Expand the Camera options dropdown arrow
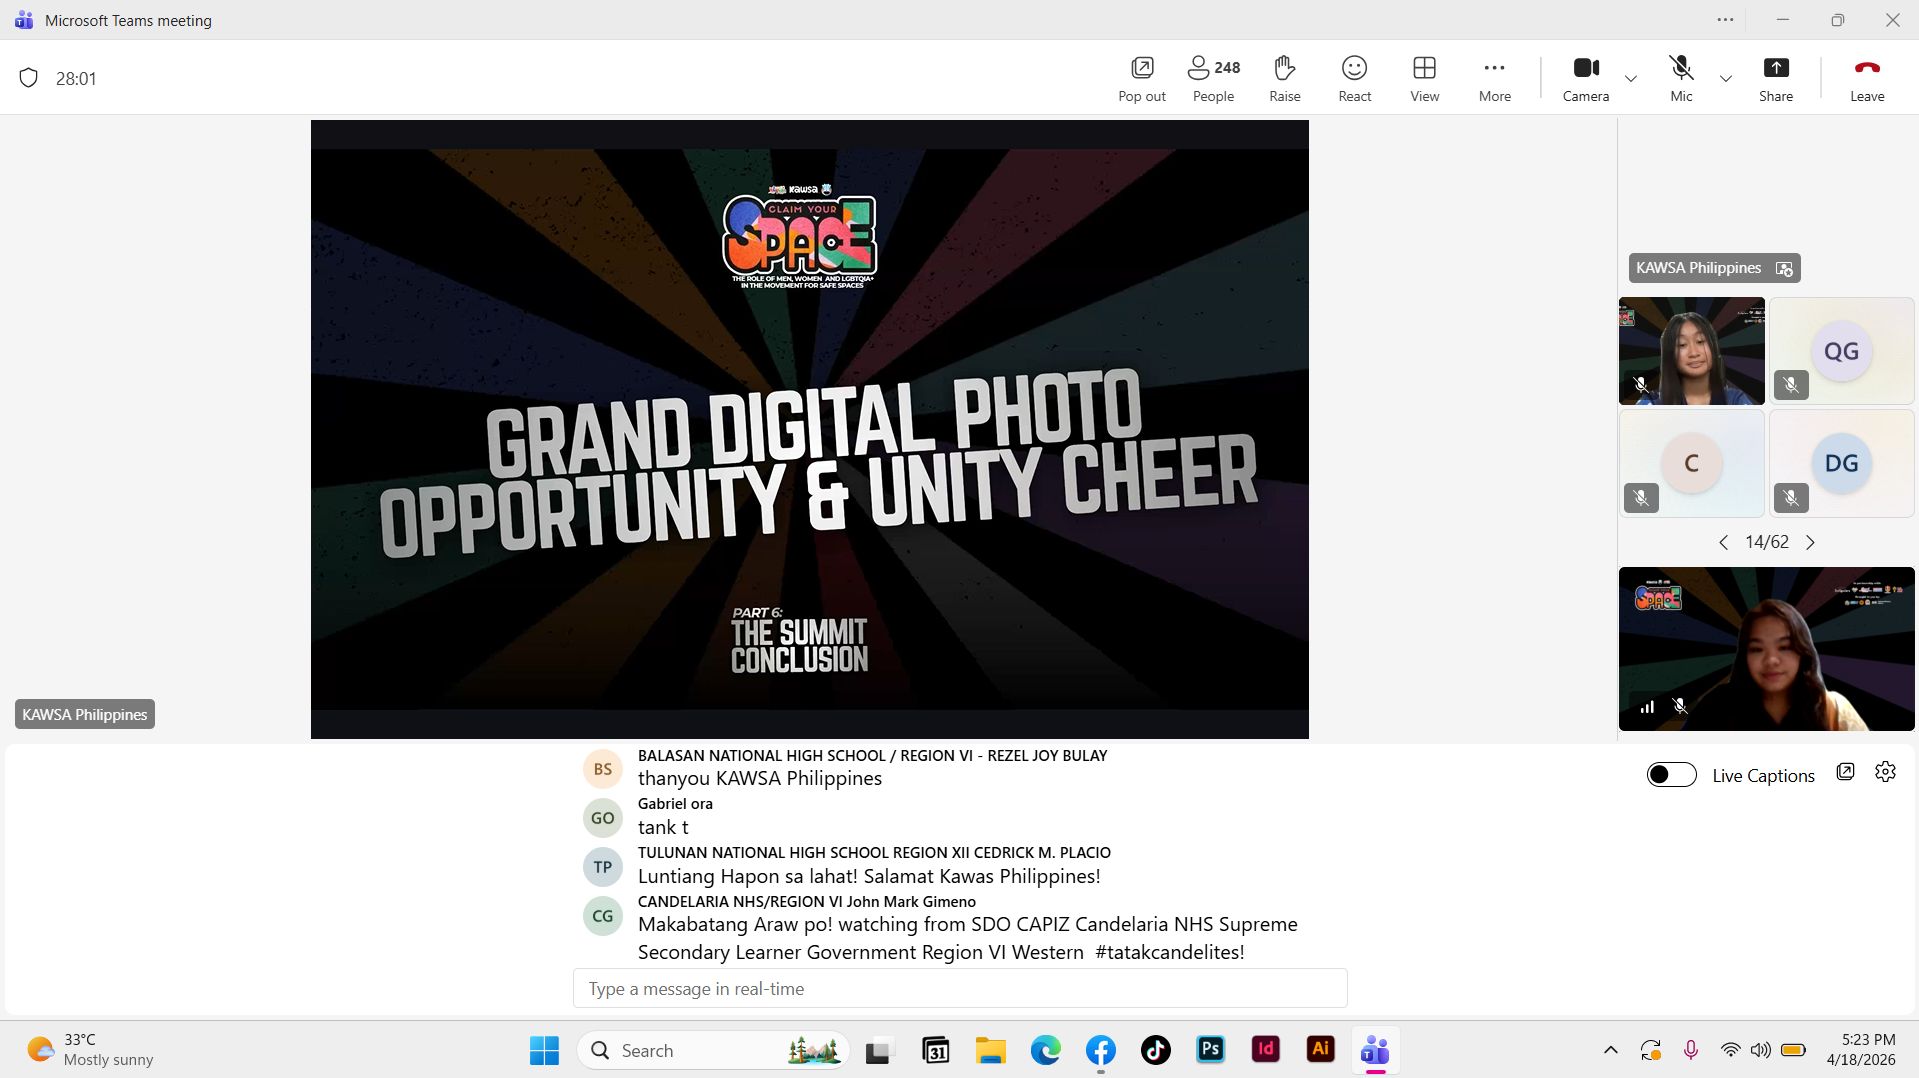 [x=1631, y=78]
